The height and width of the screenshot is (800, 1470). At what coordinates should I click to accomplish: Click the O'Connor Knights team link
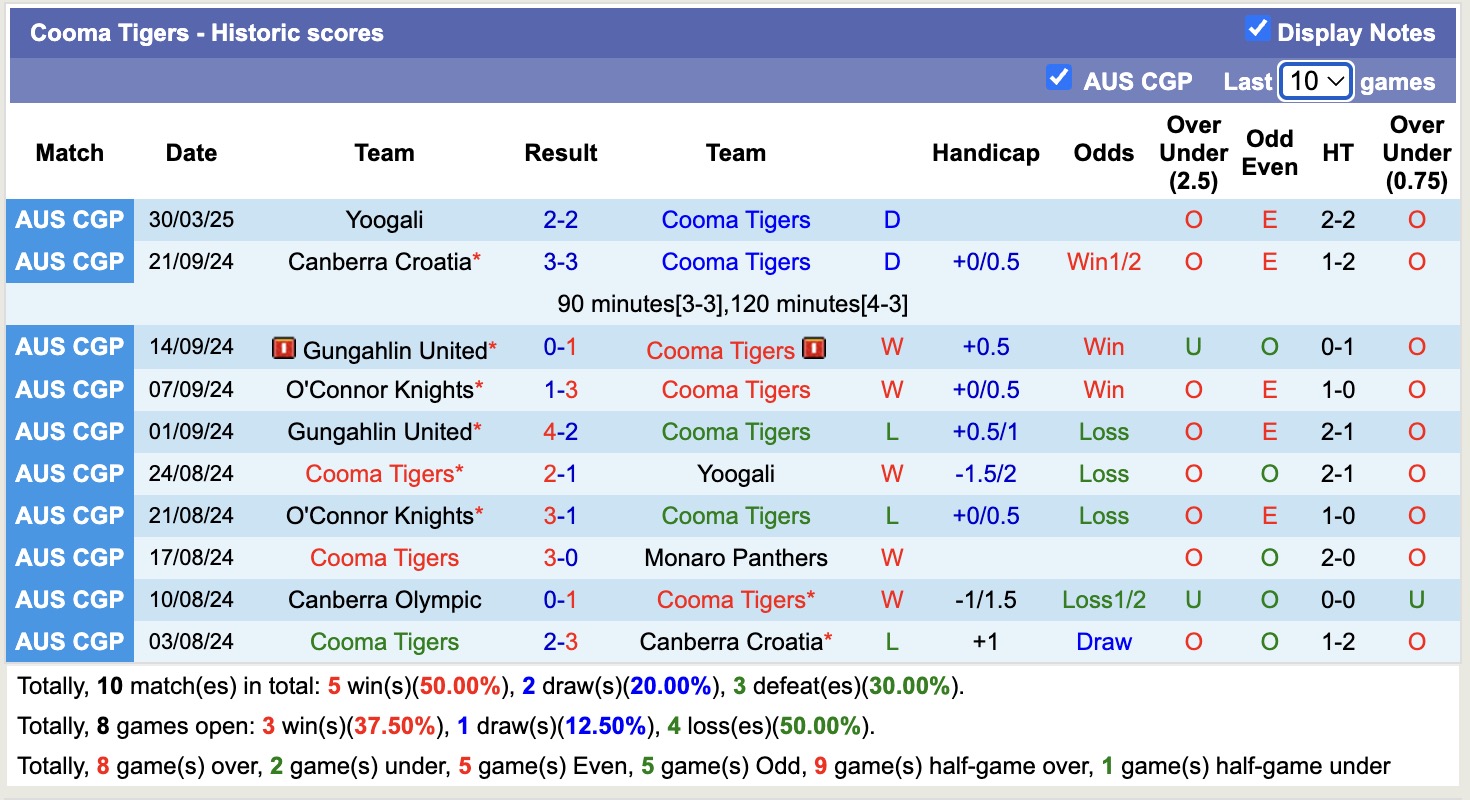(377, 390)
